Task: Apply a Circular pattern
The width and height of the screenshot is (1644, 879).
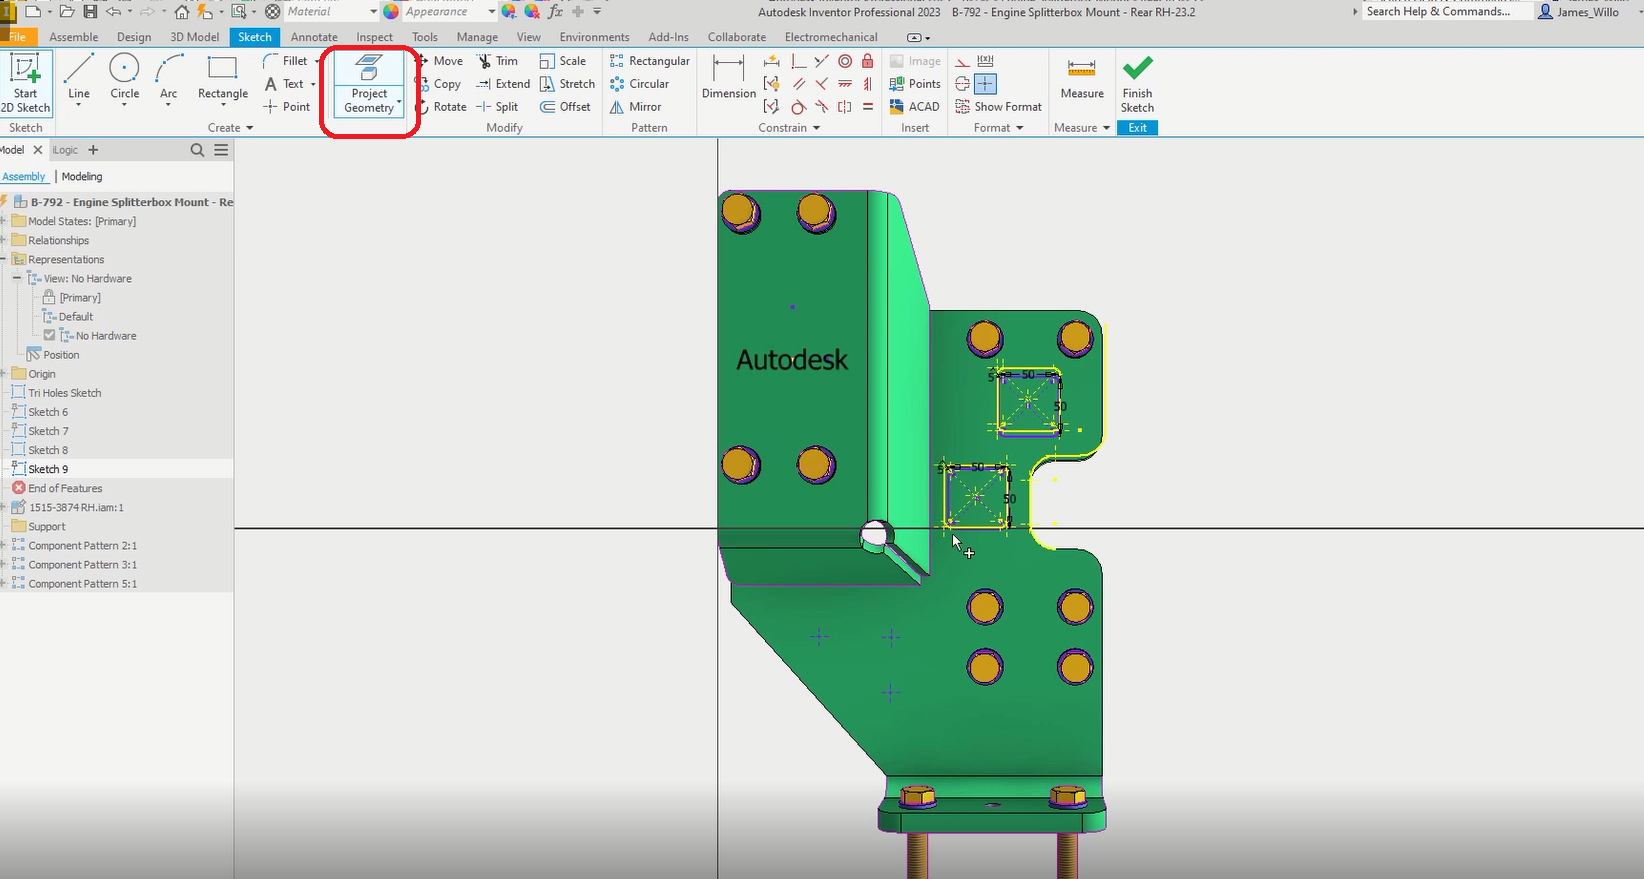Action: [639, 84]
